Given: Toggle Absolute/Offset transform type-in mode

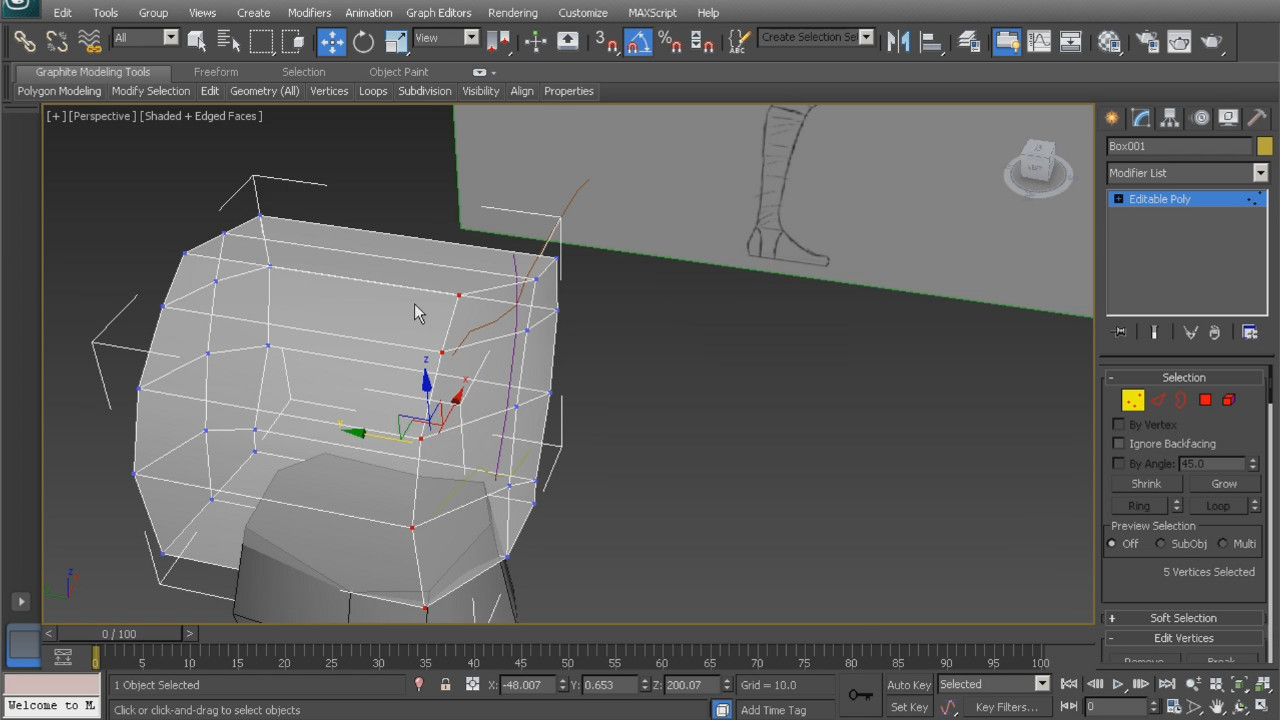Looking at the screenshot, I should click(x=472, y=685).
